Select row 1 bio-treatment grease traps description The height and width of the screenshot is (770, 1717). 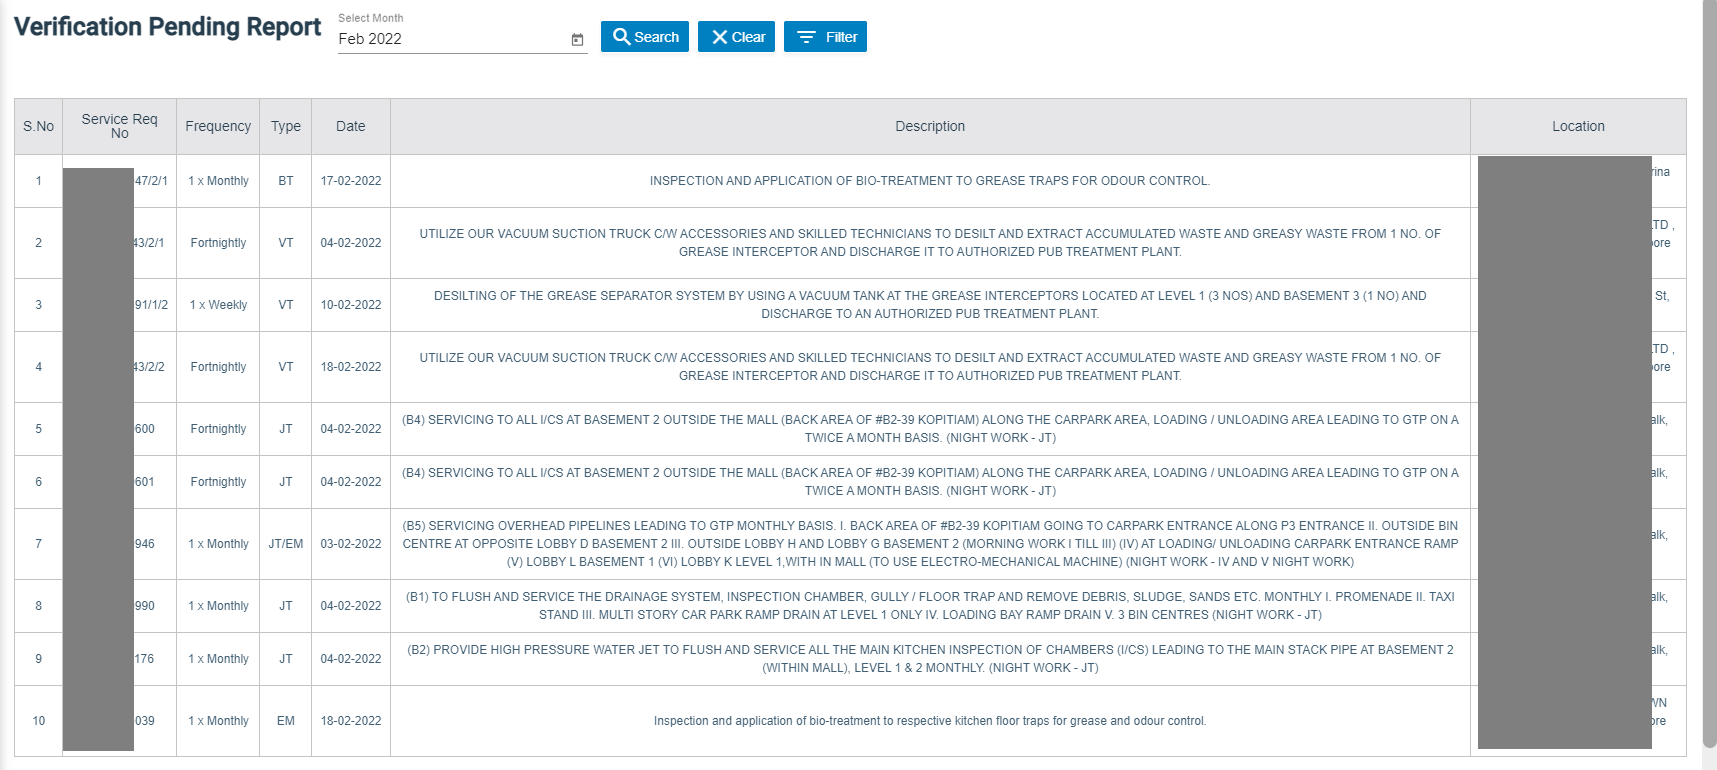[x=930, y=181]
